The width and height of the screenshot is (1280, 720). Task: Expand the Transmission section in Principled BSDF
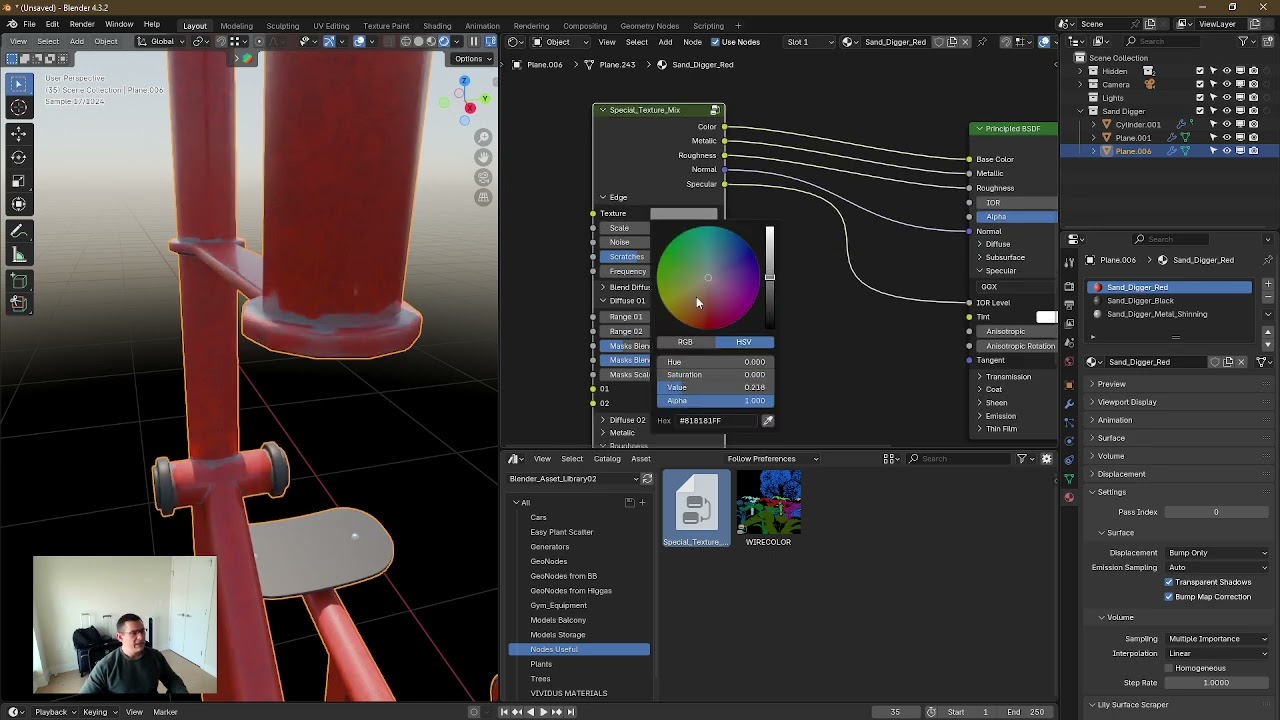pos(1007,377)
